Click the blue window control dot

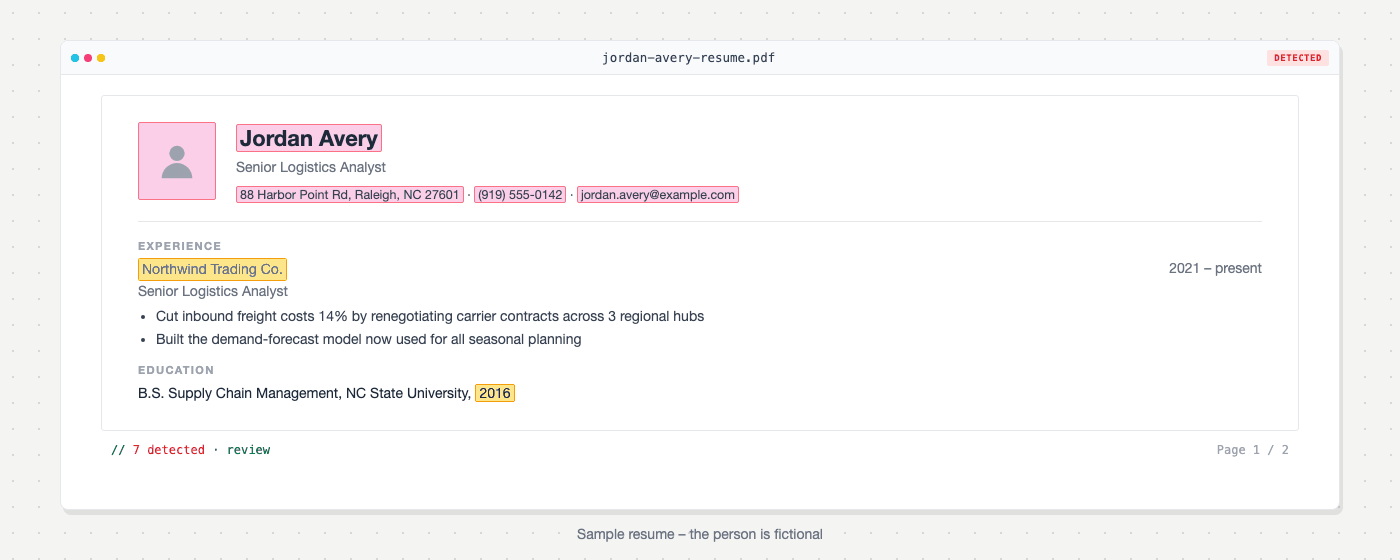tap(75, 58)
